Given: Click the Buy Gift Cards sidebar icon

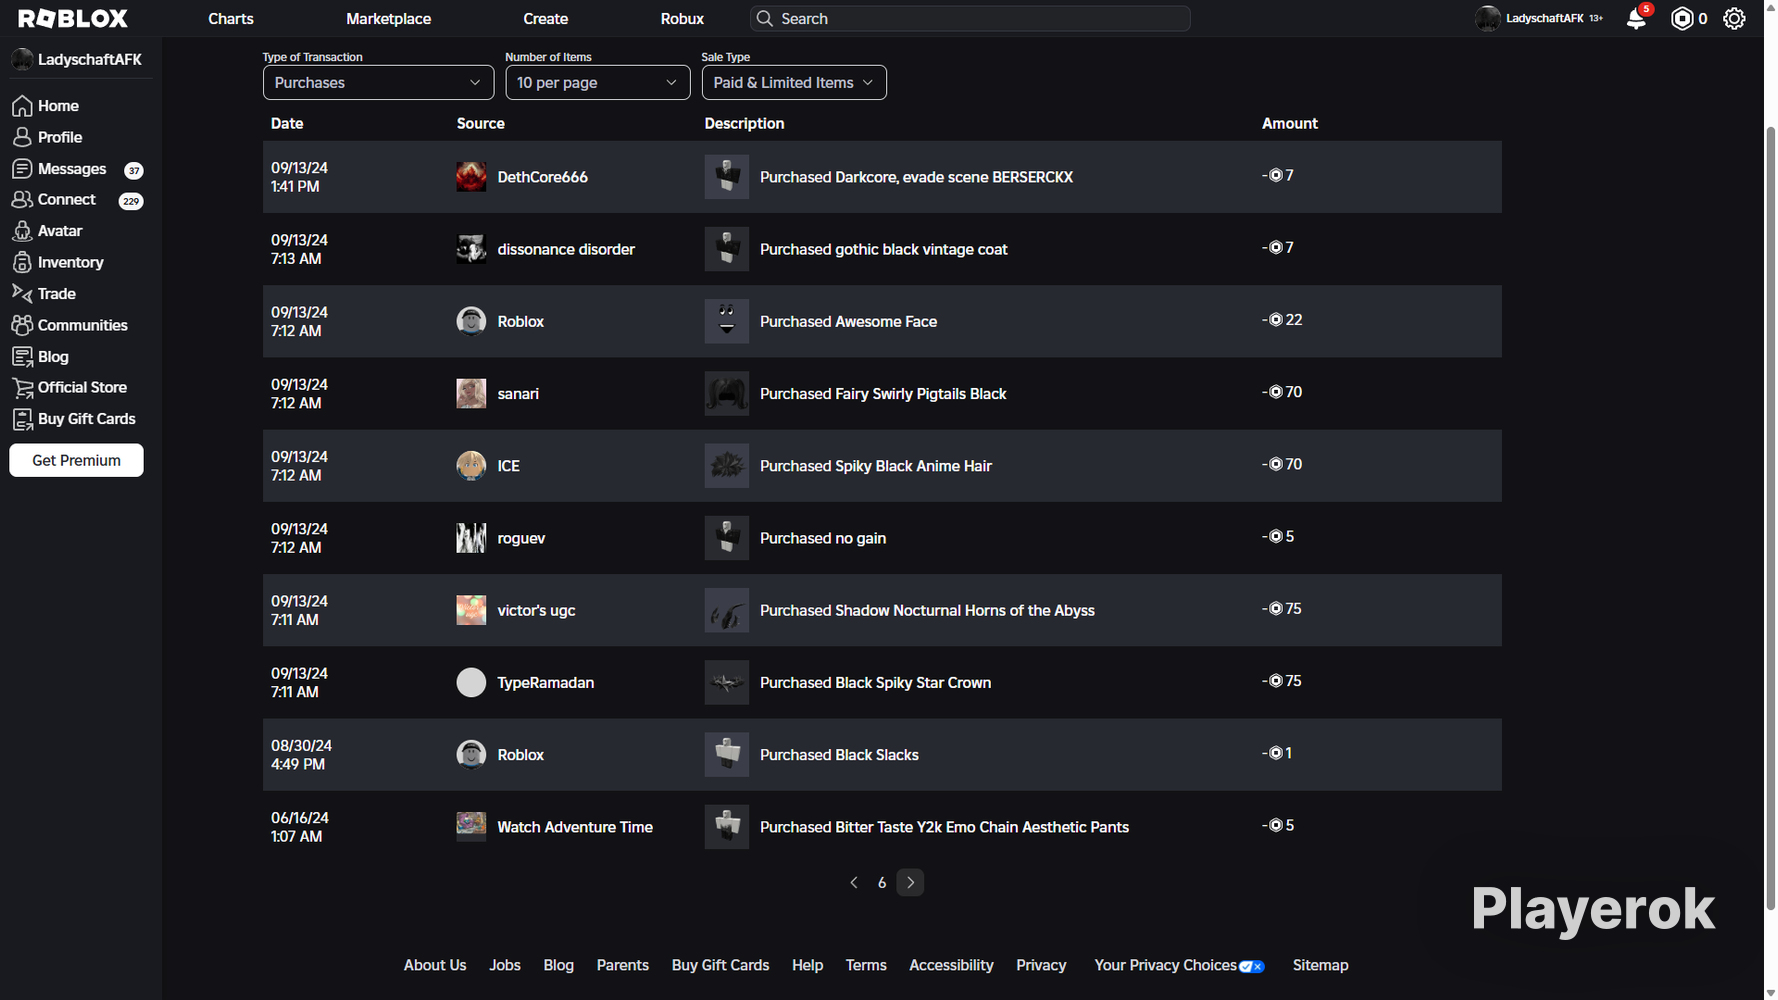Looking at the screenshot, I should [22, 419].
